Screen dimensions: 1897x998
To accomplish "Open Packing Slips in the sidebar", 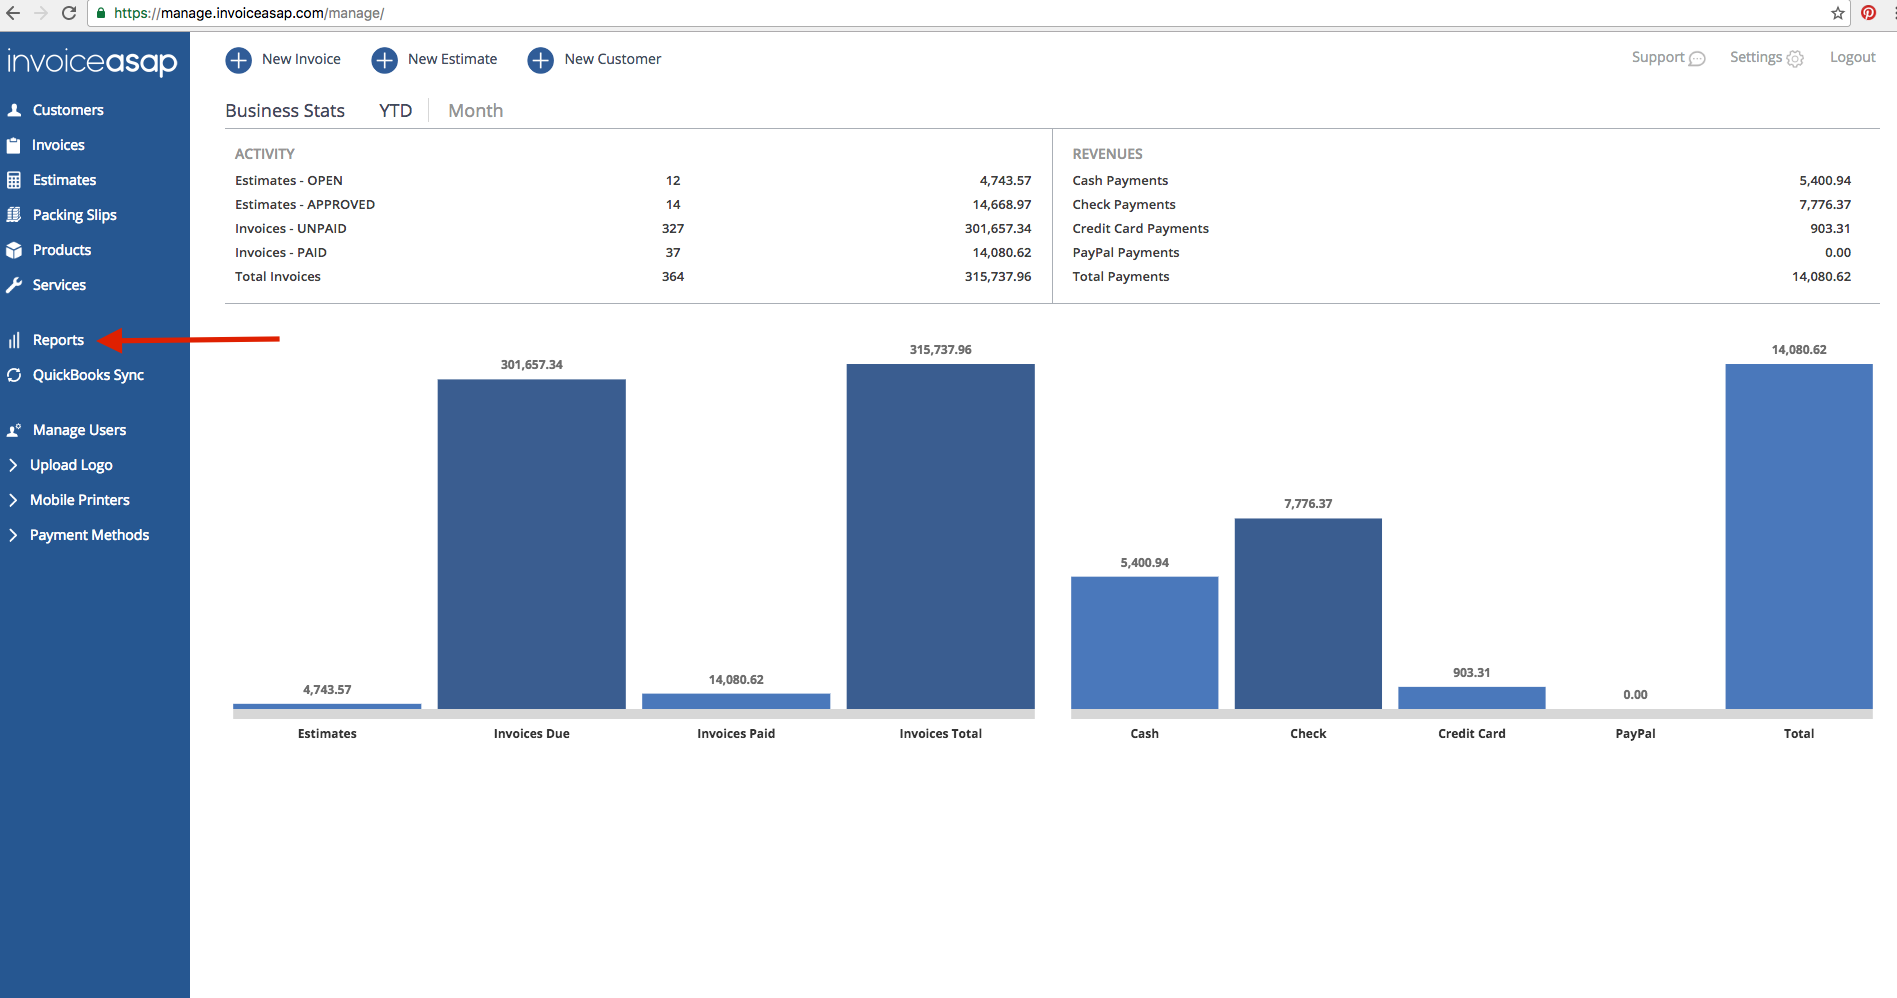I will pyautogui.click(x=74, y=215).
